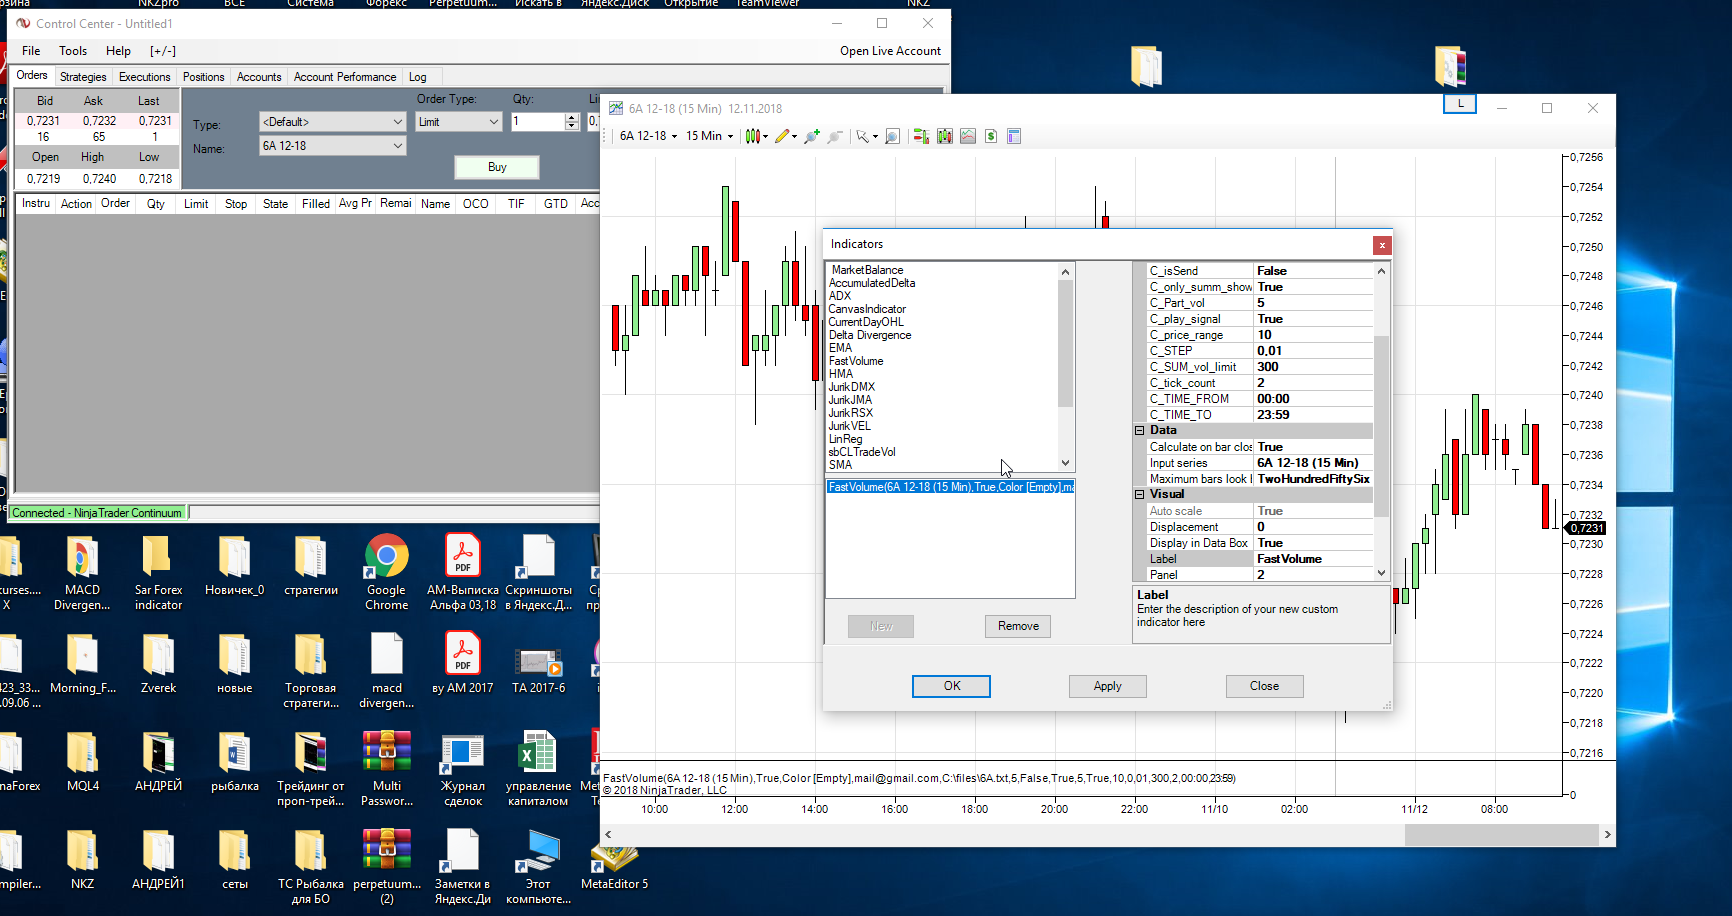This screenshot has width=1732, height=916.
Task: Switch to the Strategies tab
Action: [83, 77]
